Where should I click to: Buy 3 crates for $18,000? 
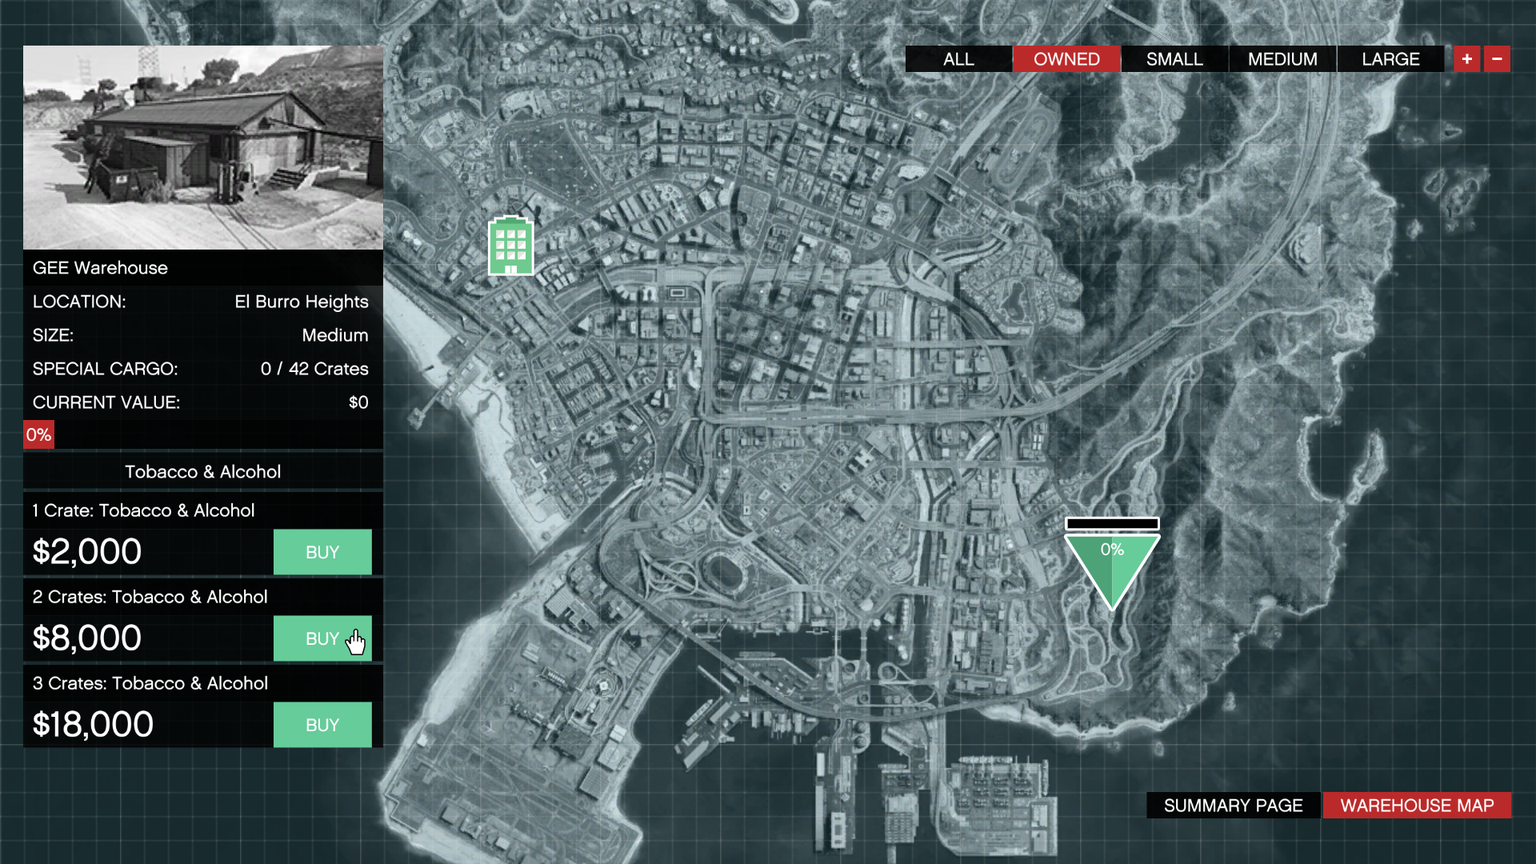(322, 725)
